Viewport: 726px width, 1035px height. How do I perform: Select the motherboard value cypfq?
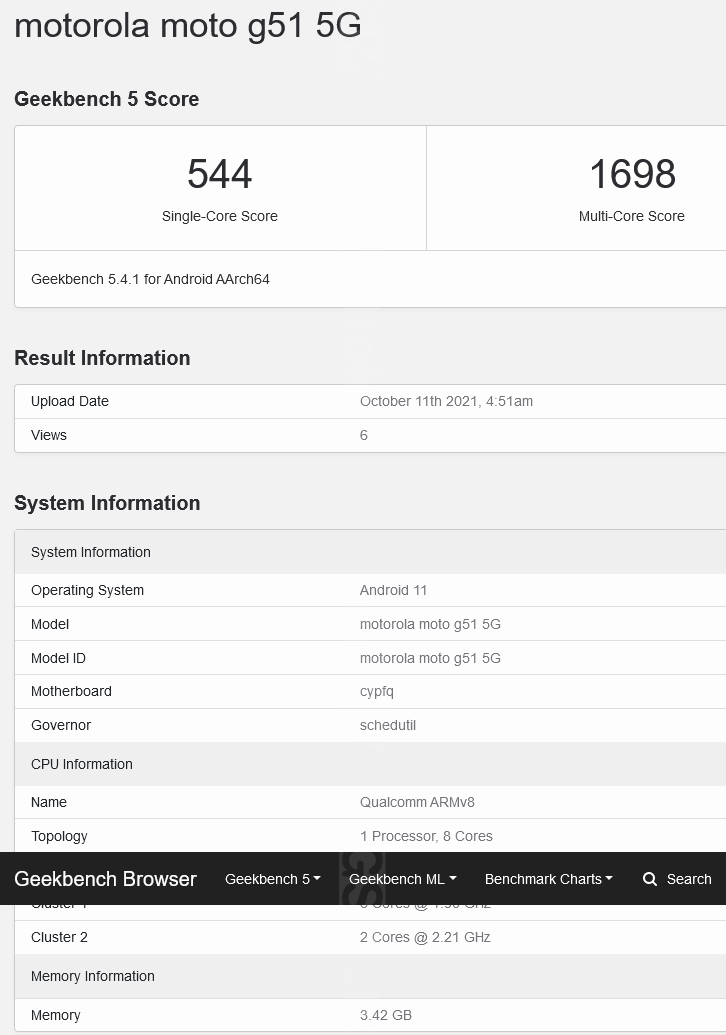(x=377, y=691)
